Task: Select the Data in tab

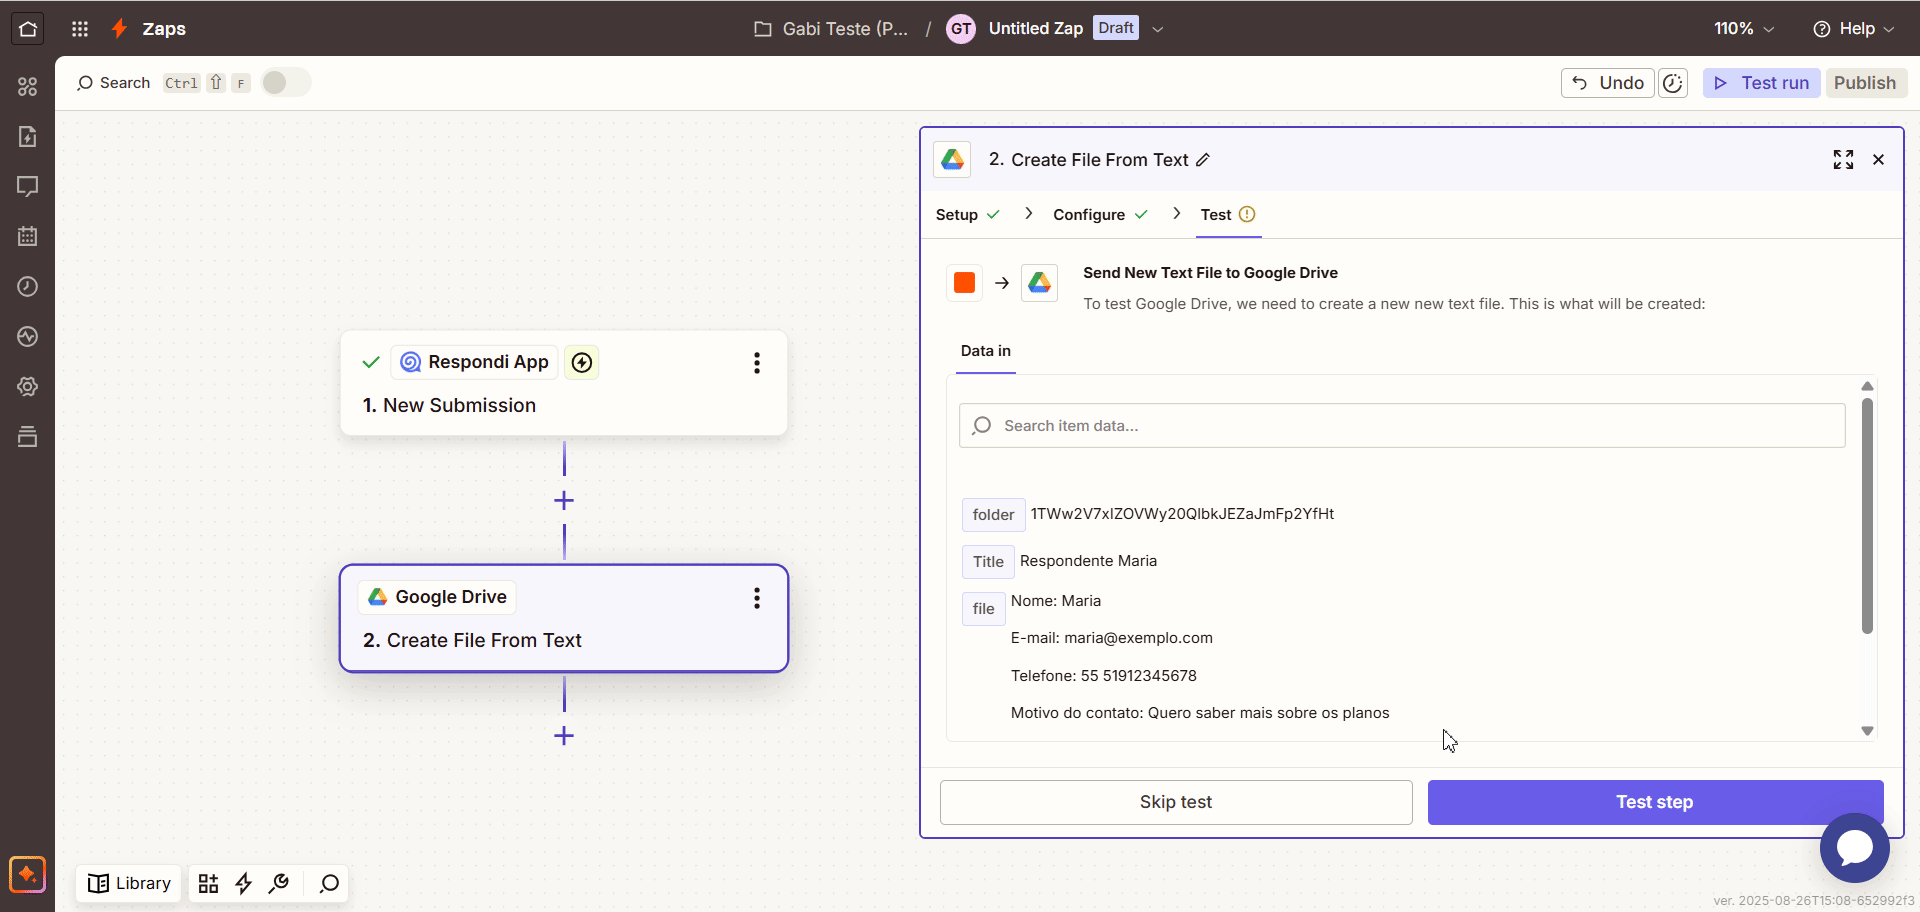Action: 986,351
